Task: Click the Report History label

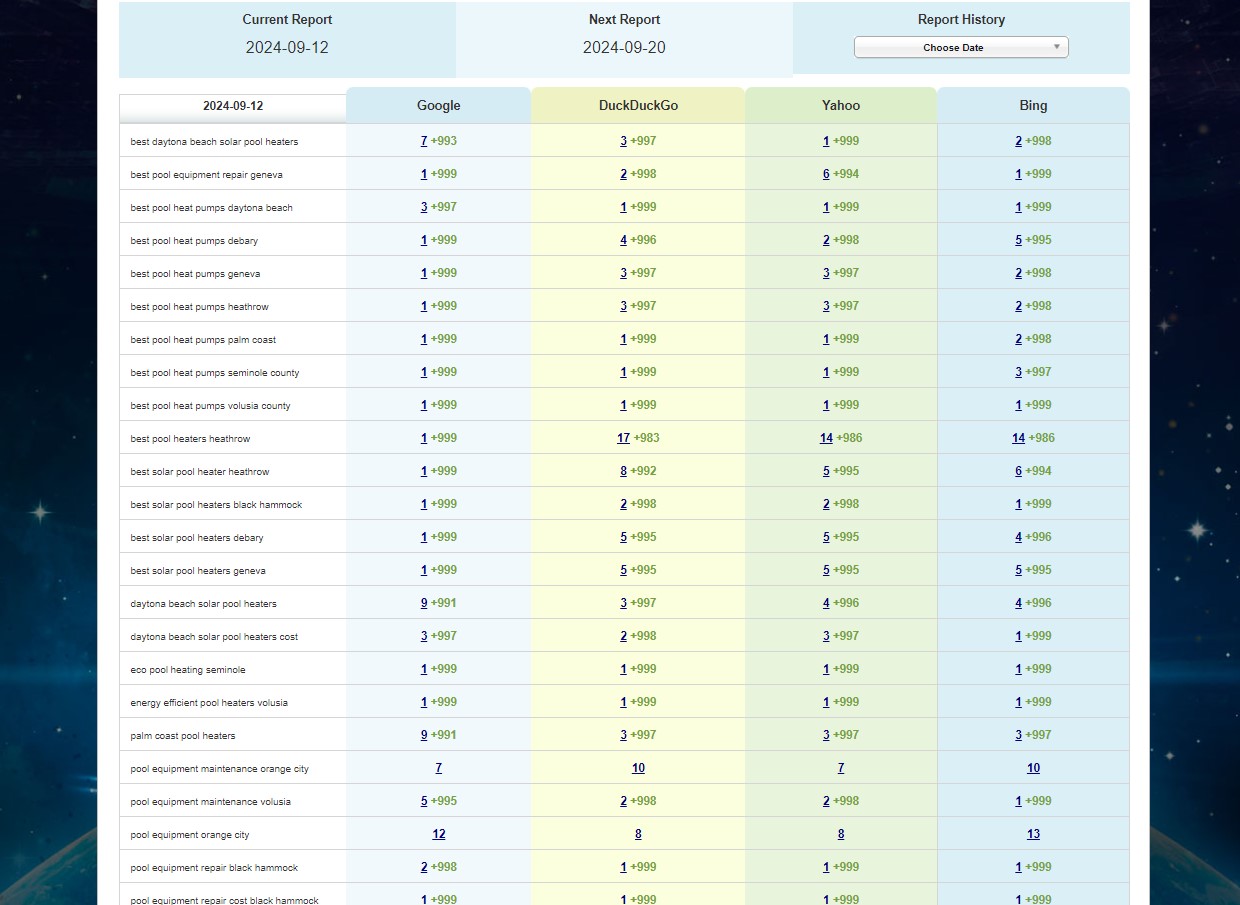Action: [961, 19]
